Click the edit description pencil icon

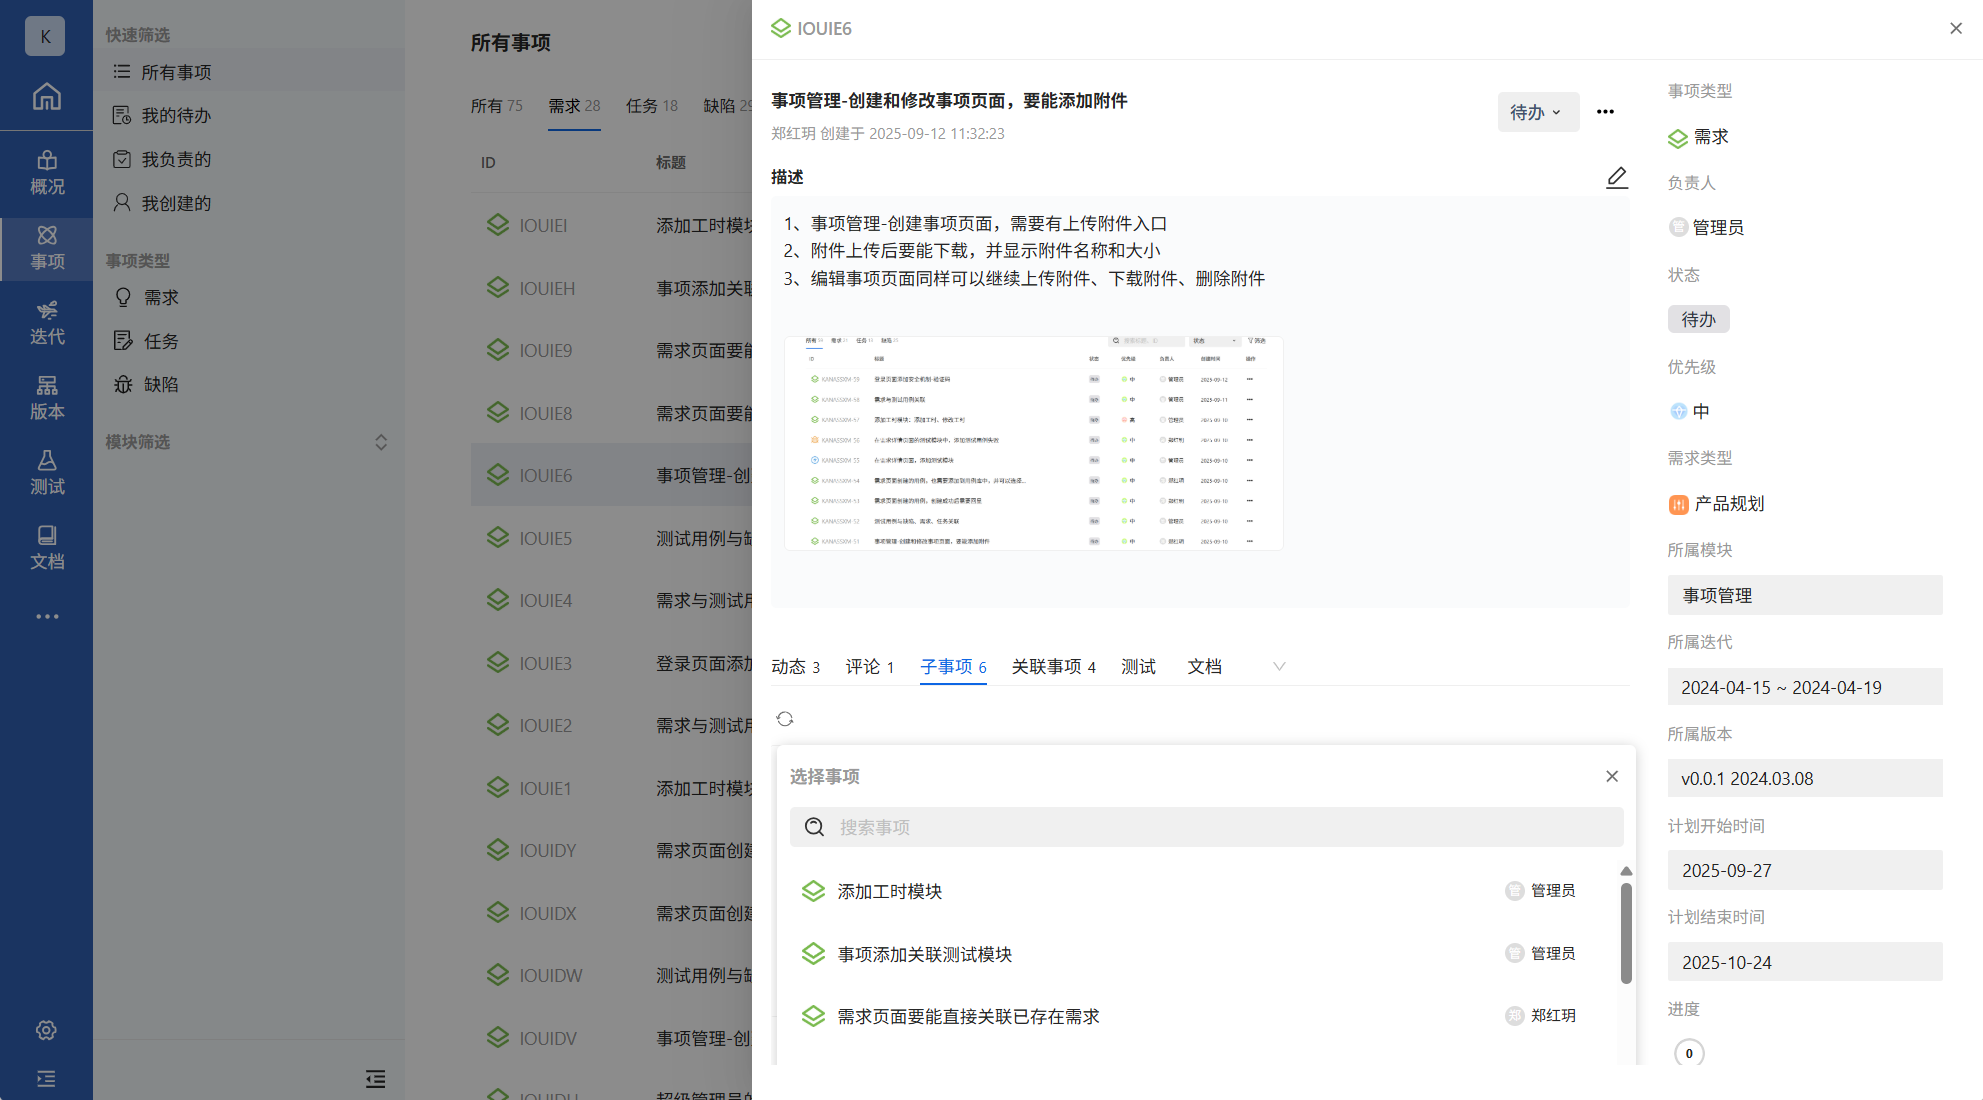tap(1616, 178)
